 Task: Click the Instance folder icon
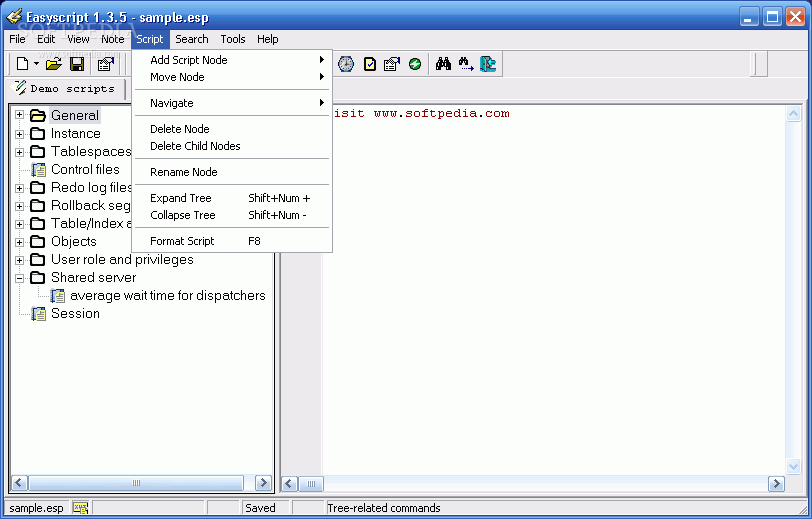pyautogui.click(x=38, y=134)
